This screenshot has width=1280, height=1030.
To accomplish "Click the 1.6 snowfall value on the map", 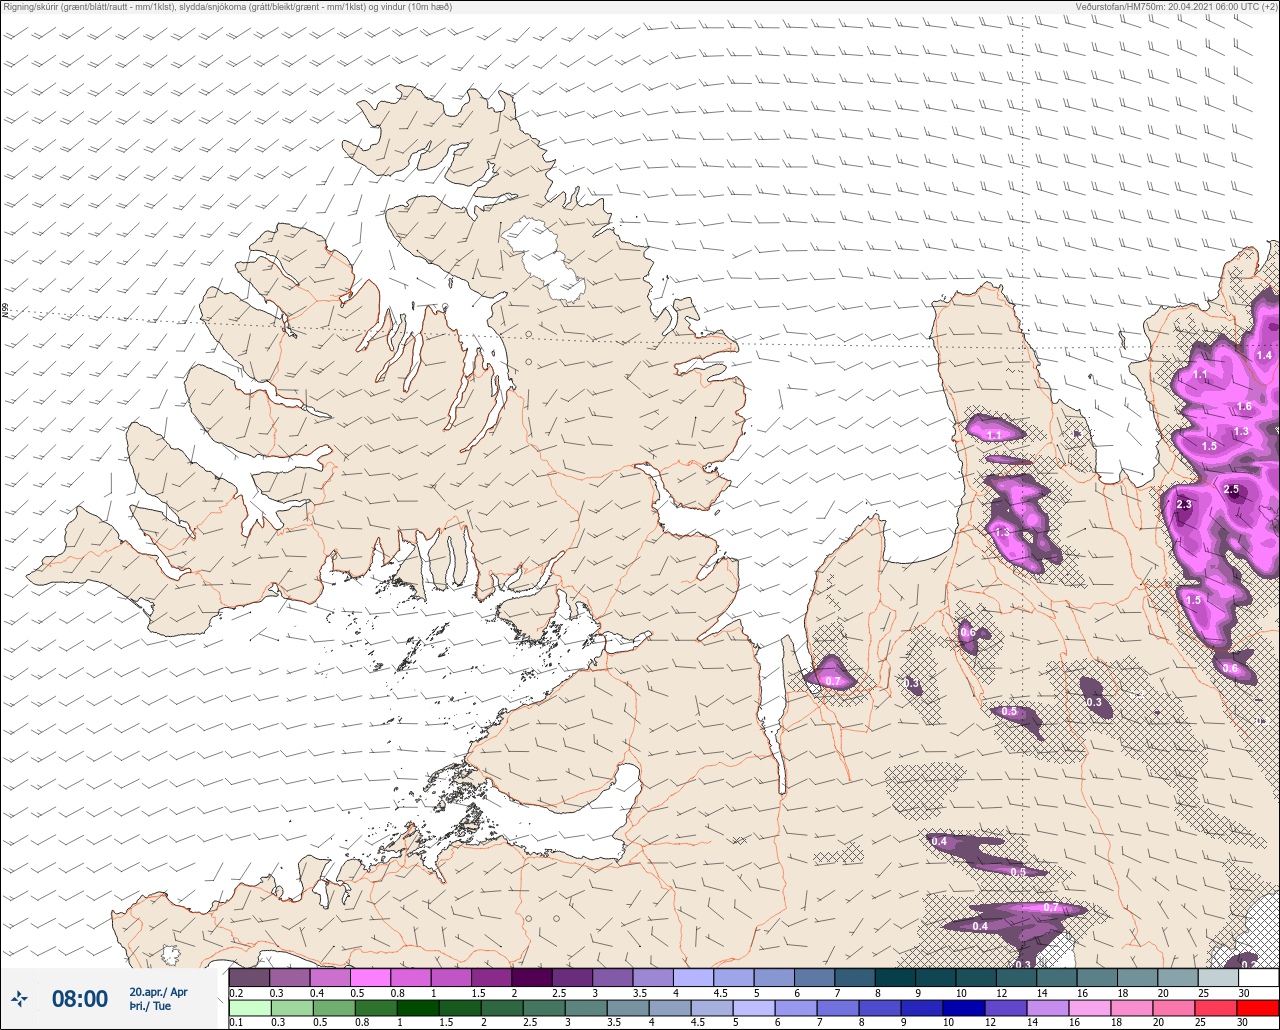I will click(x=1244, y=406).
